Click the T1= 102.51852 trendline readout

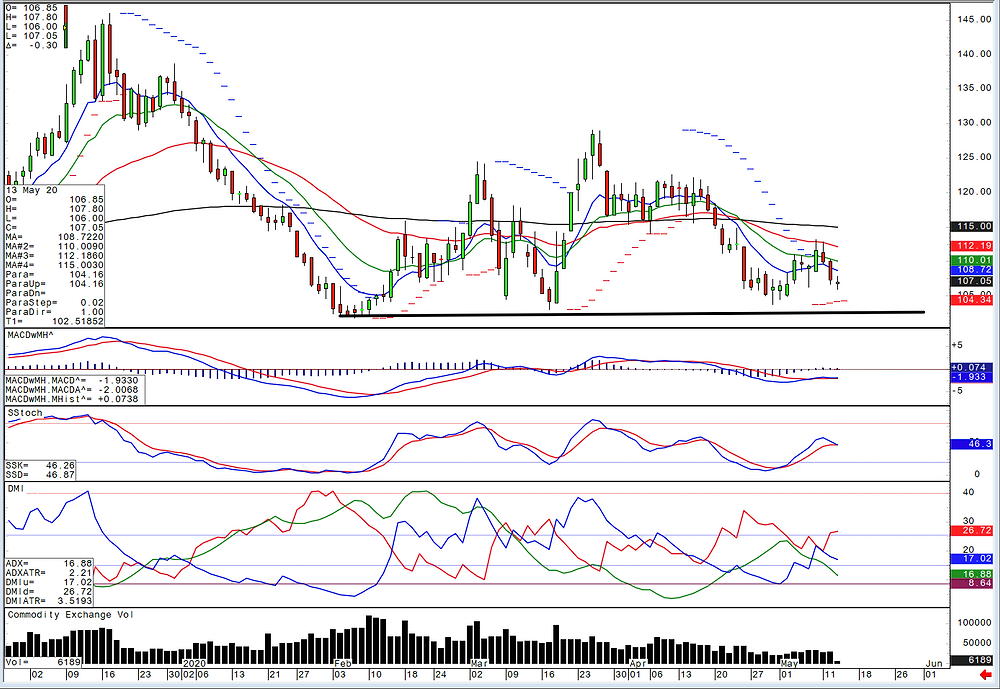point(54,322)
